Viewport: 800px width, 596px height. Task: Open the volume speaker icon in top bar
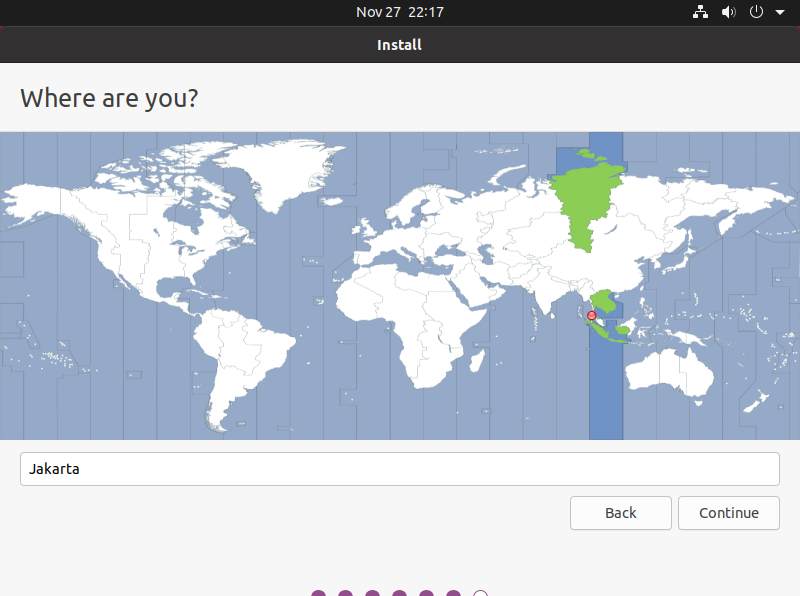coord(728,12)
